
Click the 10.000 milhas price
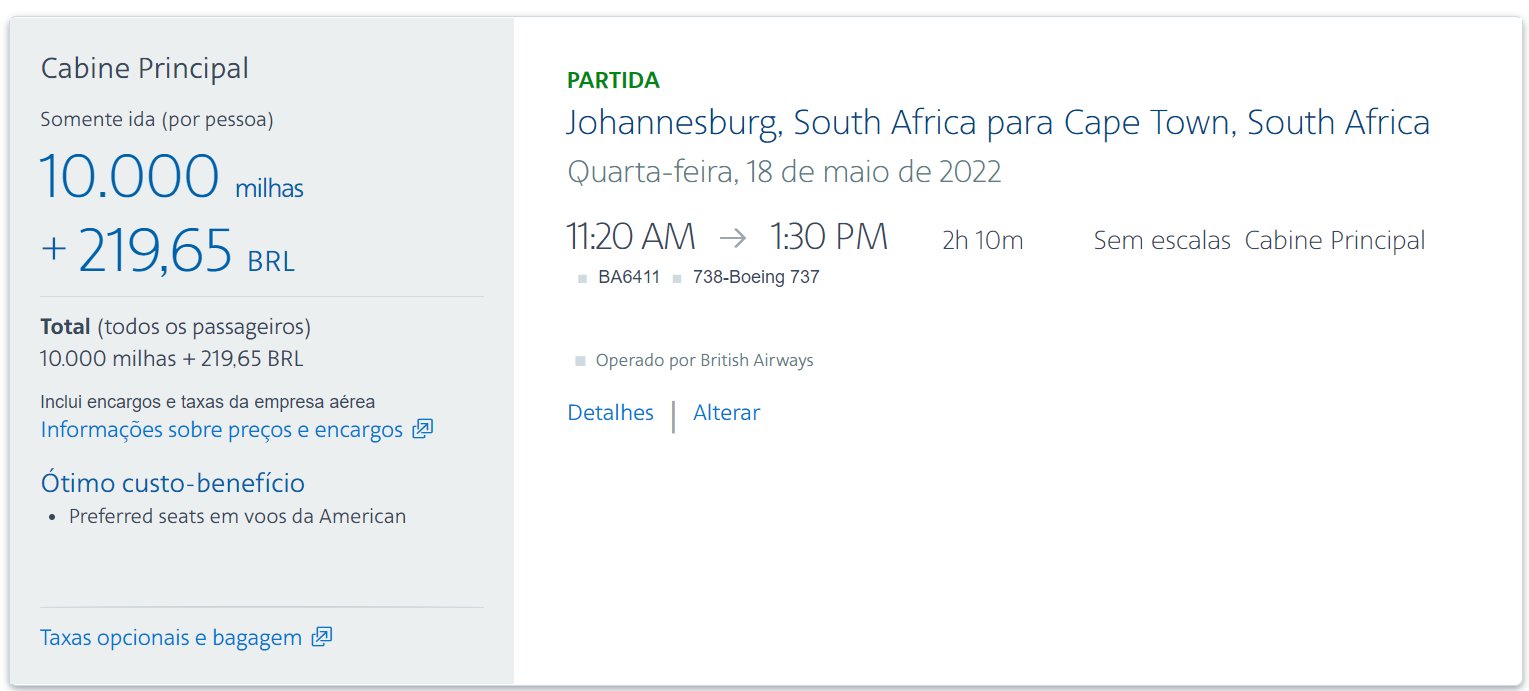[172, 177]
